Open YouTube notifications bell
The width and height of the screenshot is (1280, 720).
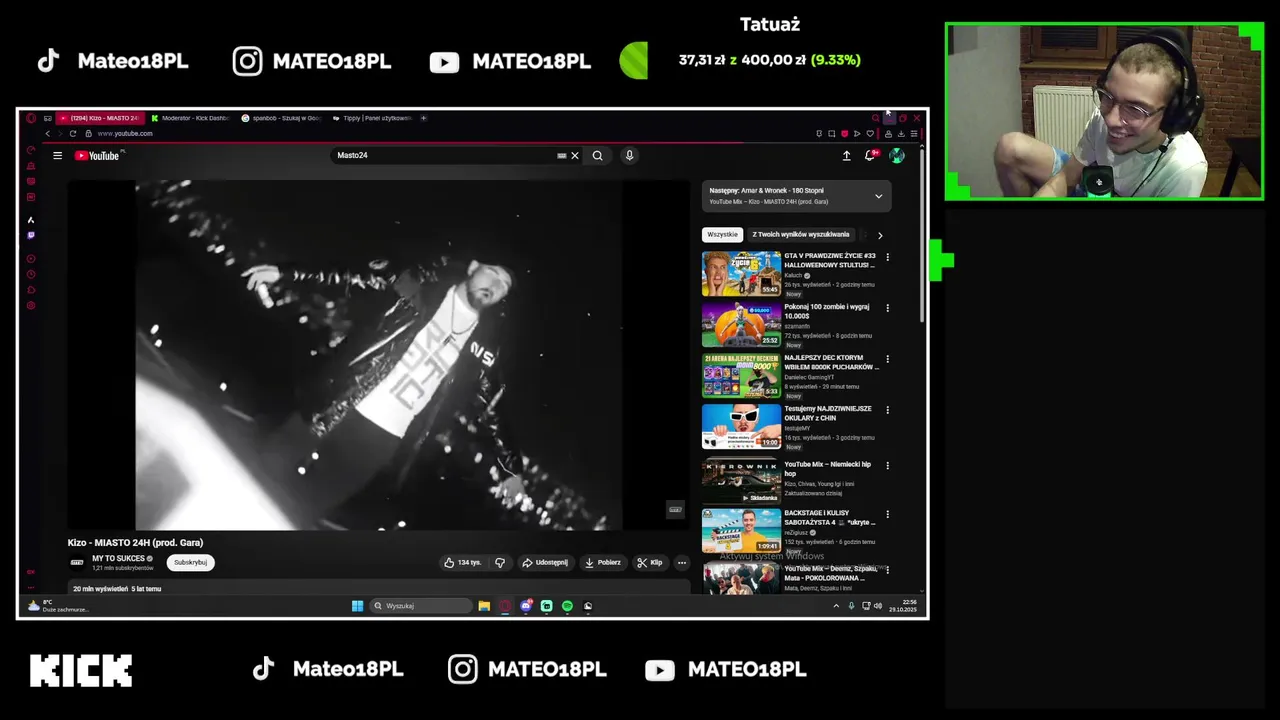870,155
